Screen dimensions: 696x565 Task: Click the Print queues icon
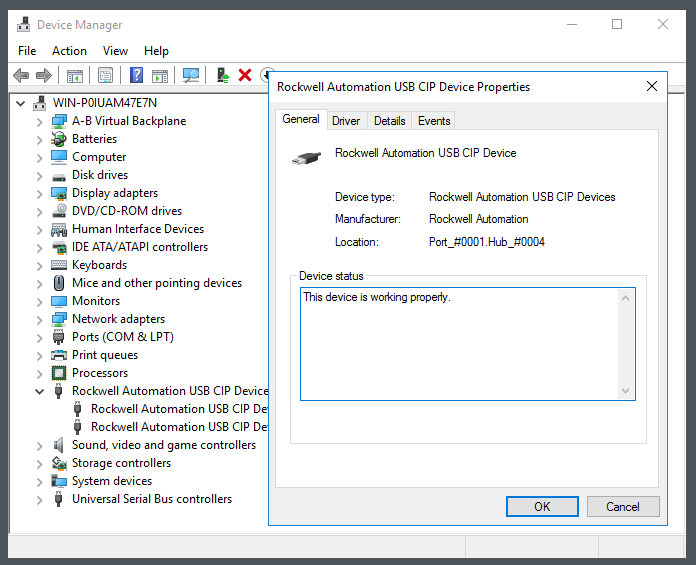coord(59,355)
